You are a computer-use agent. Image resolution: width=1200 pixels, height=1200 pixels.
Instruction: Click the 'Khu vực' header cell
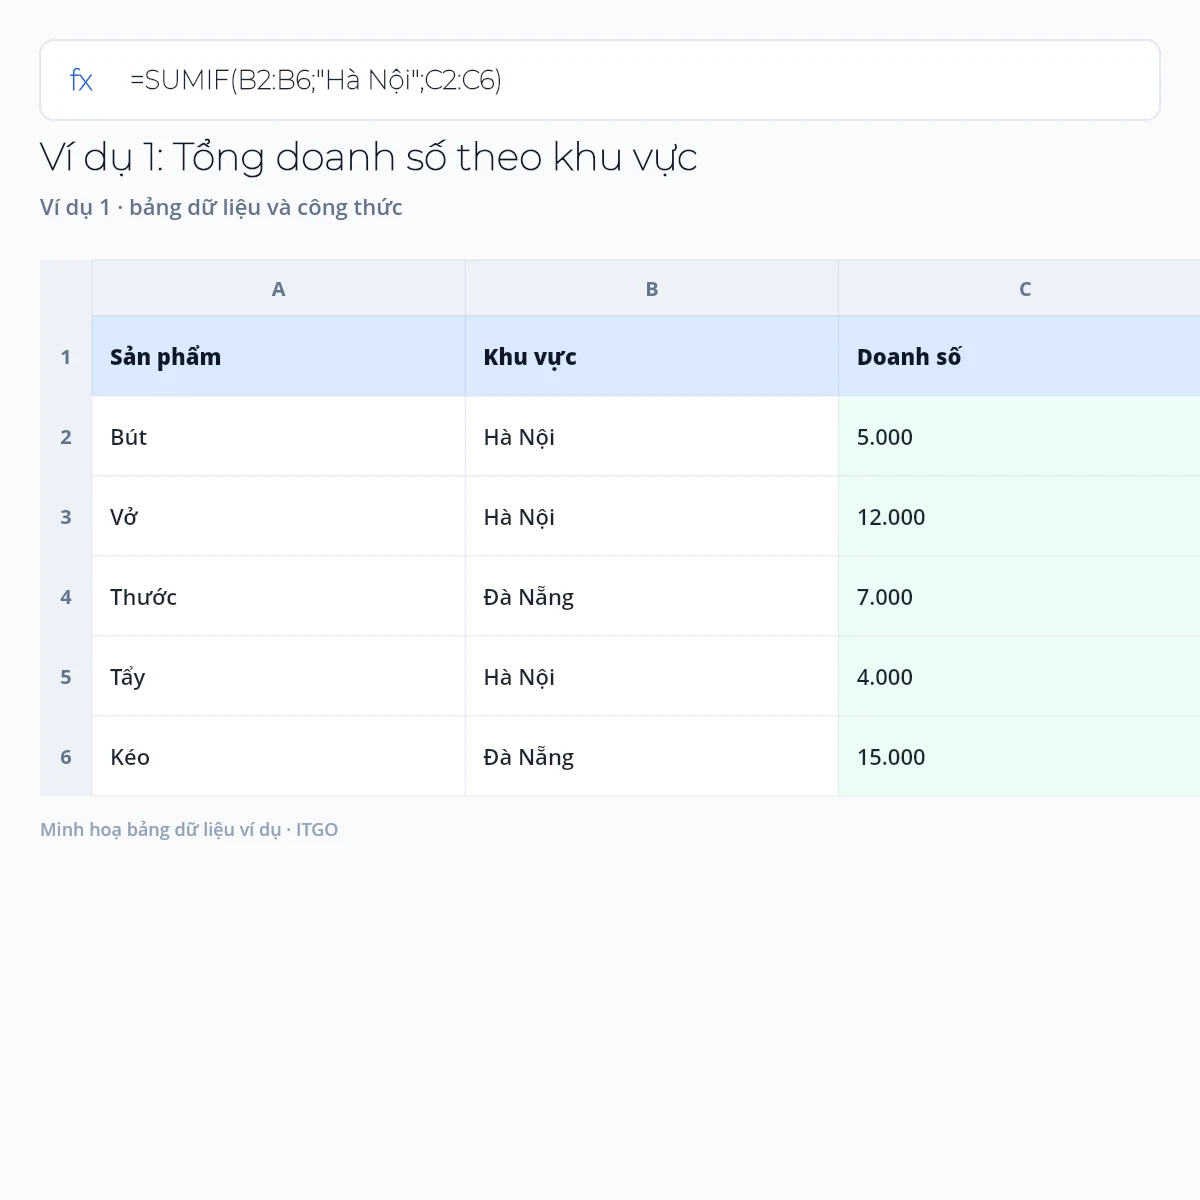pos(652,357)
